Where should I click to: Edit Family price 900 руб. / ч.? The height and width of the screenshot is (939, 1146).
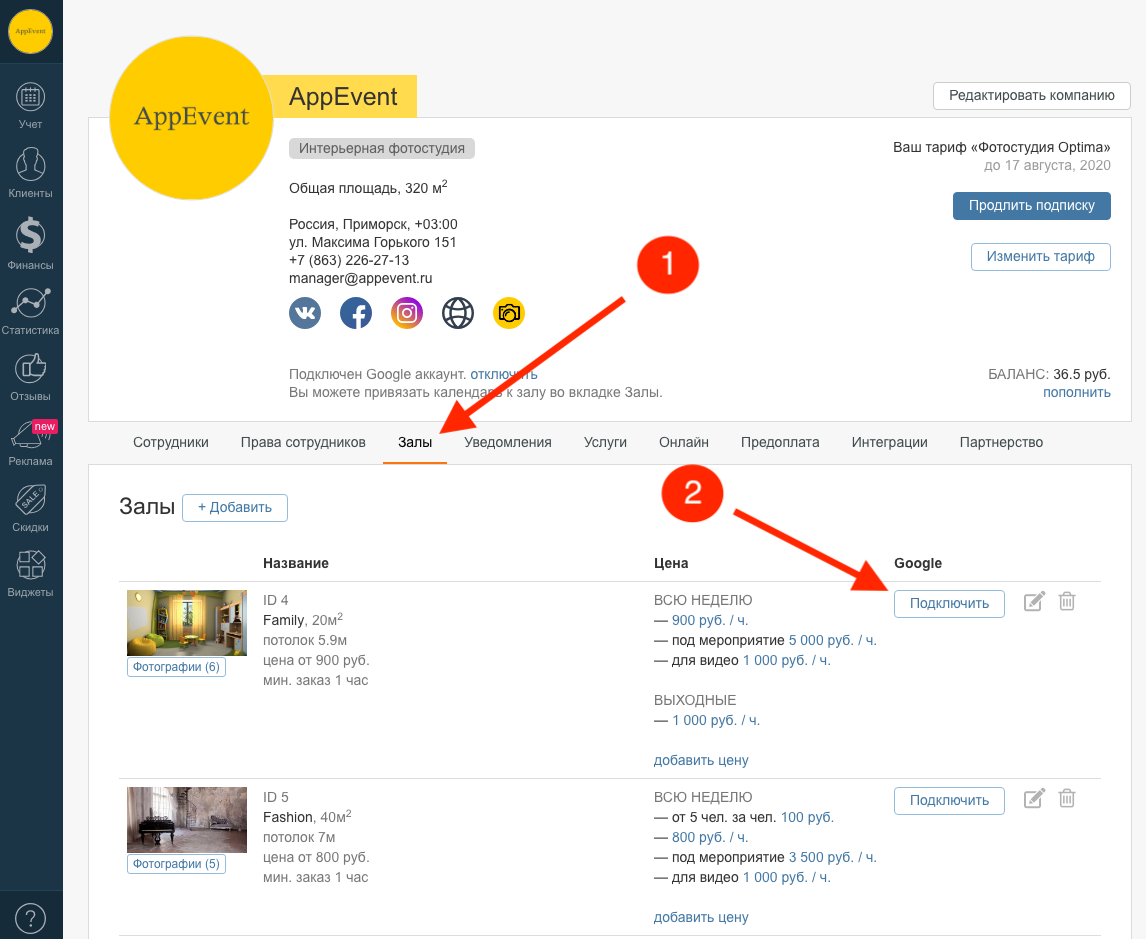[710, 620]
